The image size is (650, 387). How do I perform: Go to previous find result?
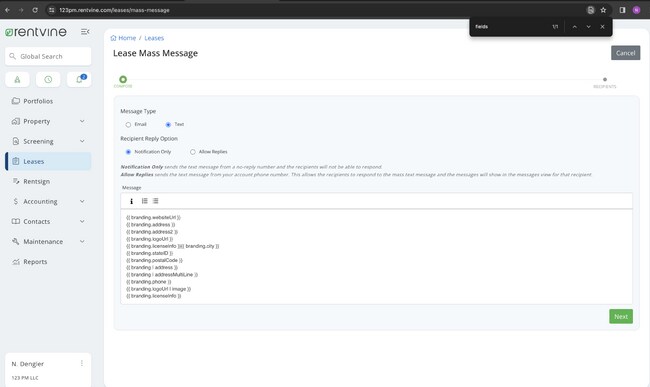575,27
